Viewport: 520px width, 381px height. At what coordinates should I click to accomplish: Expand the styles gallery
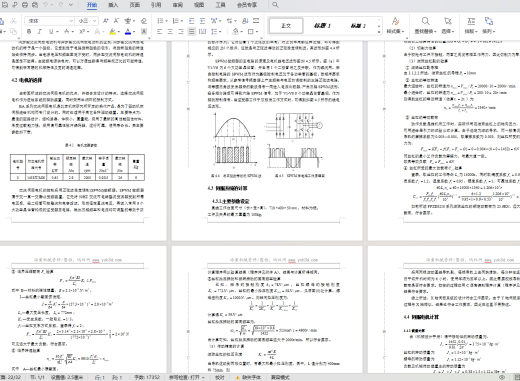pyautogui.click(x=379, y=32)
